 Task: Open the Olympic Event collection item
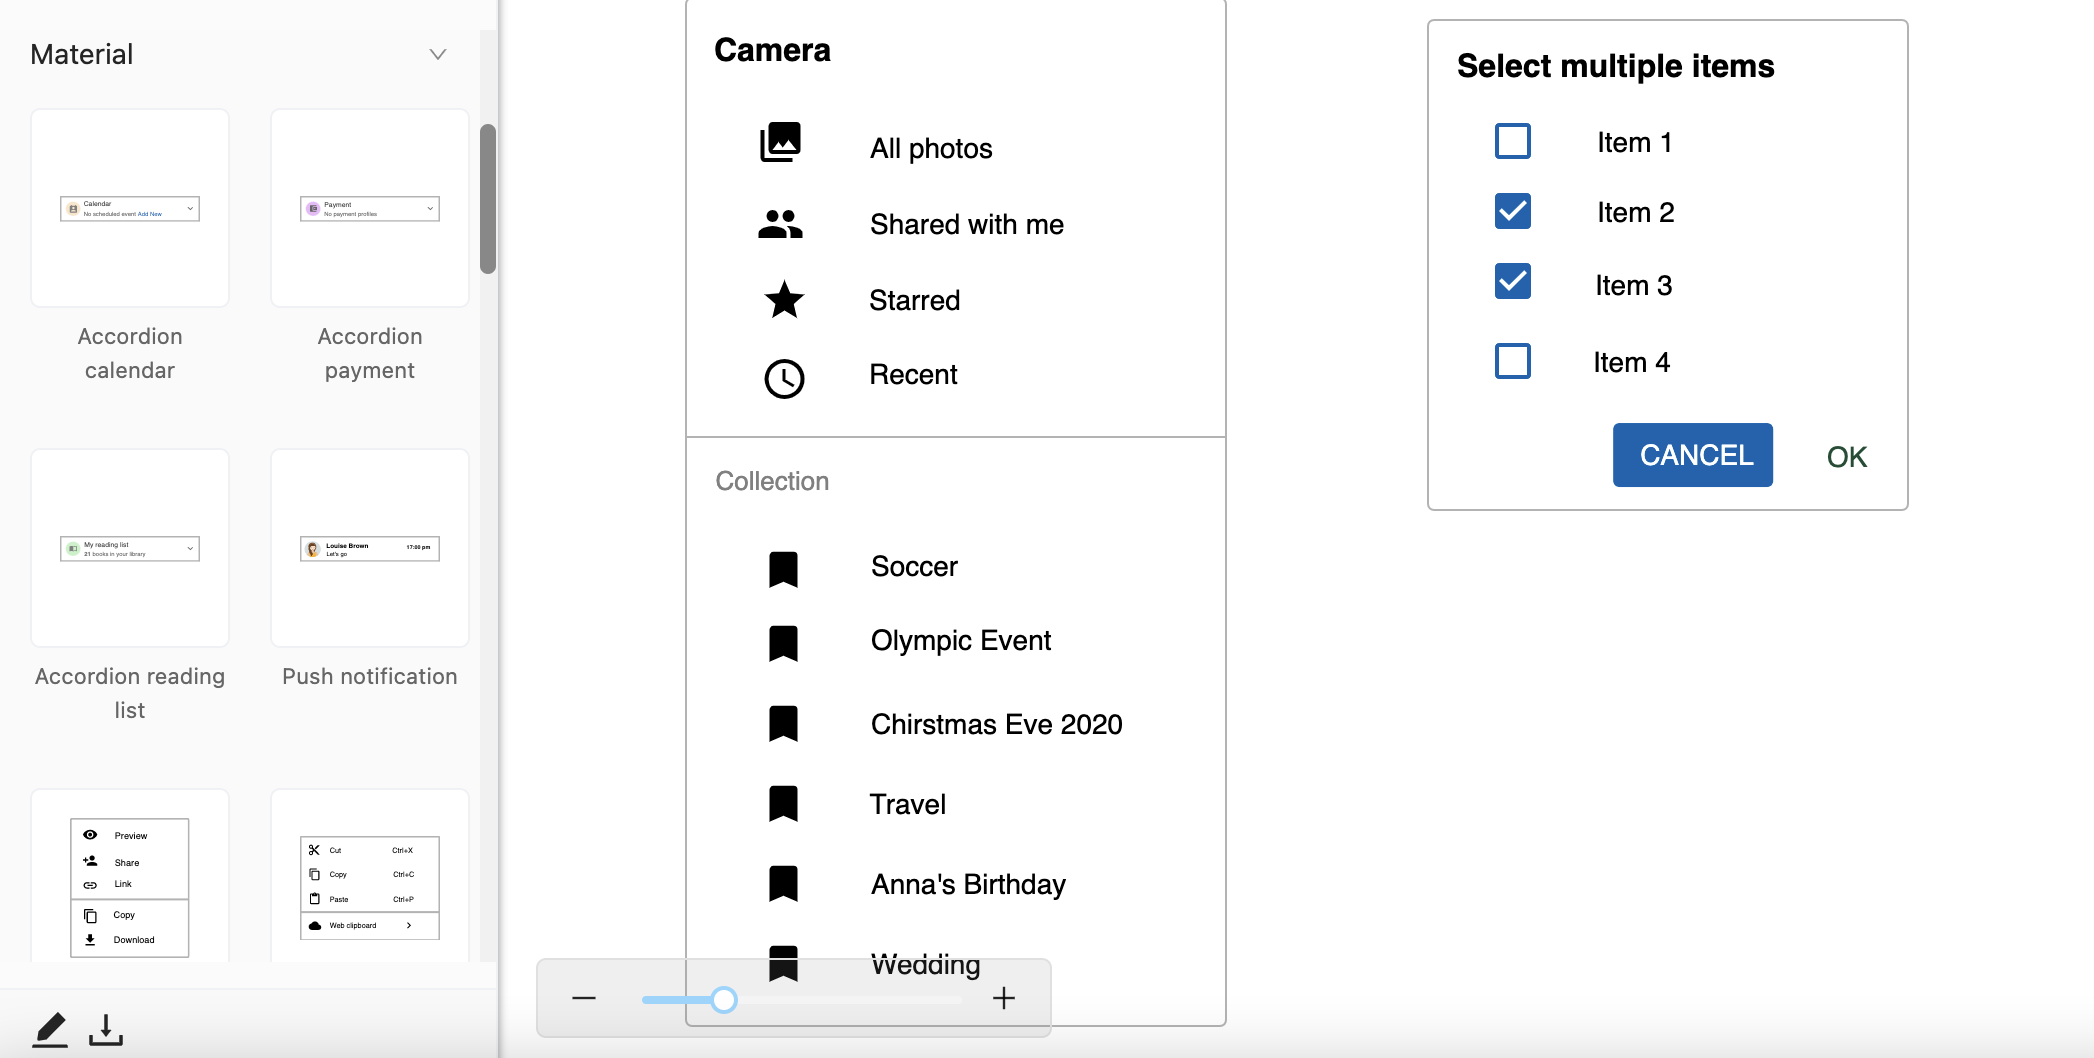point(960,641)
